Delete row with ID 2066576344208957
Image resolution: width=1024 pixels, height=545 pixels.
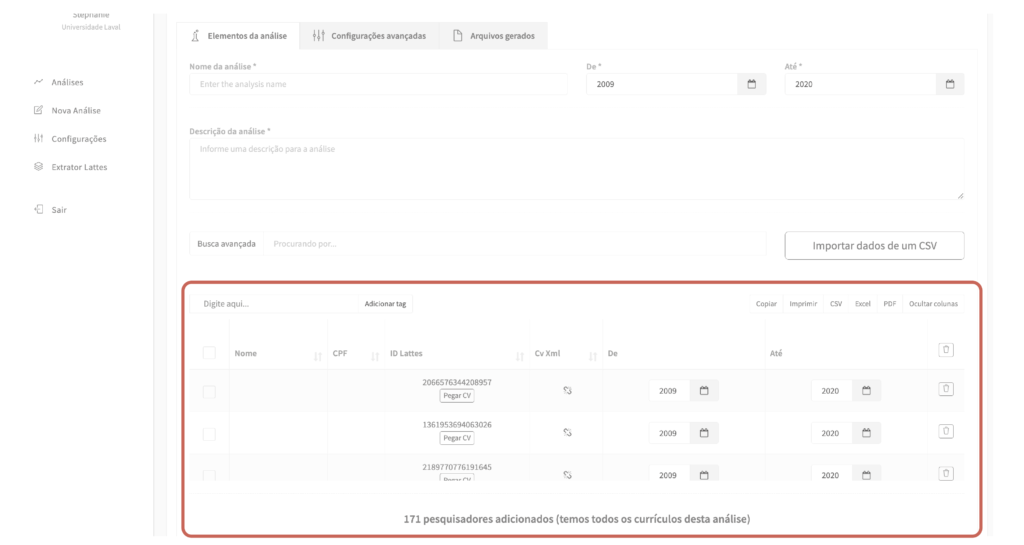pyautogui.click(x=946, y=389)
